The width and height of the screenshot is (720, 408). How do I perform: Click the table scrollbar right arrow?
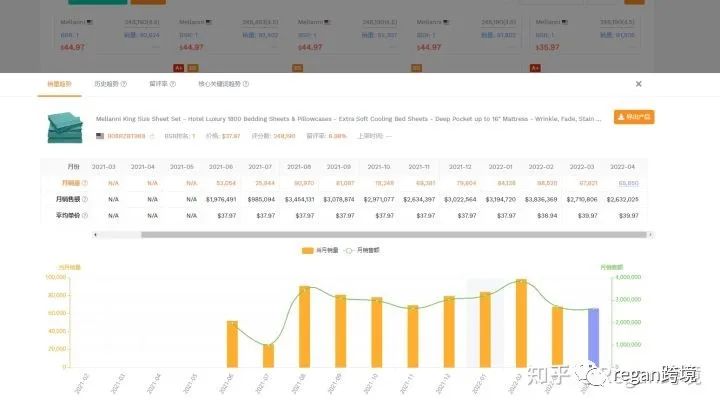click(650, 235)
